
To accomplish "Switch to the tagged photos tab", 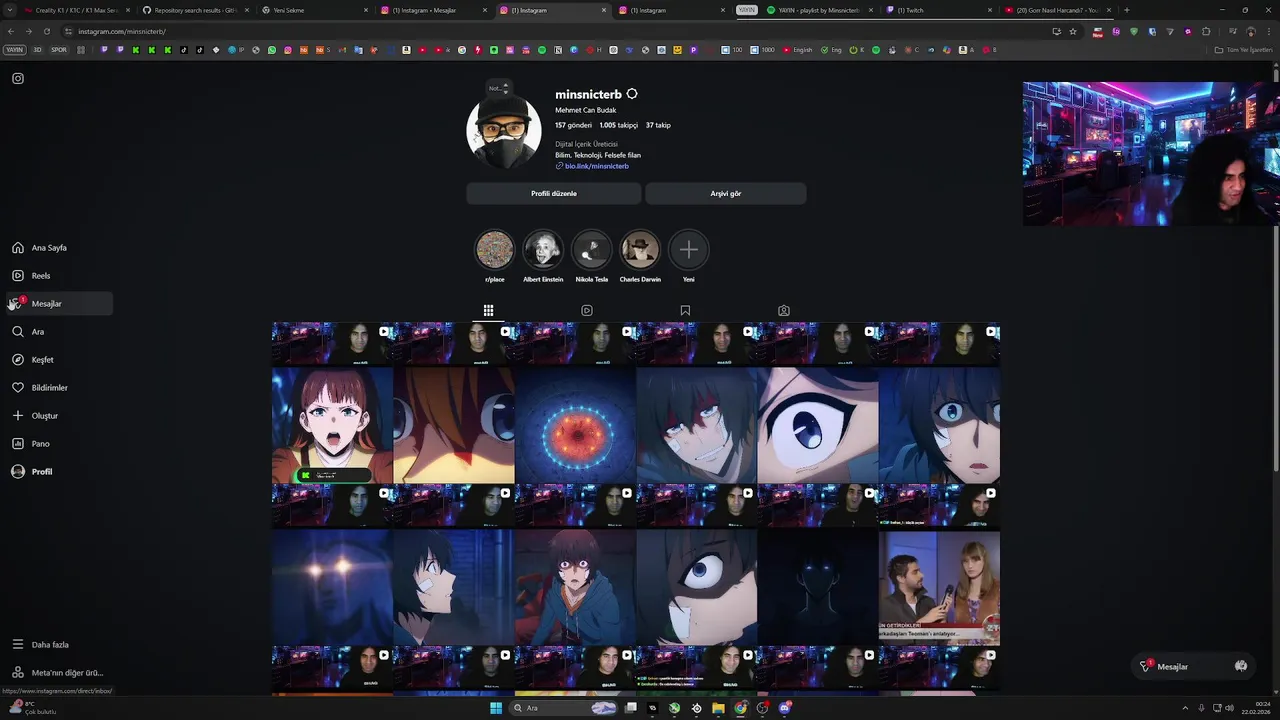I will 784,310.
